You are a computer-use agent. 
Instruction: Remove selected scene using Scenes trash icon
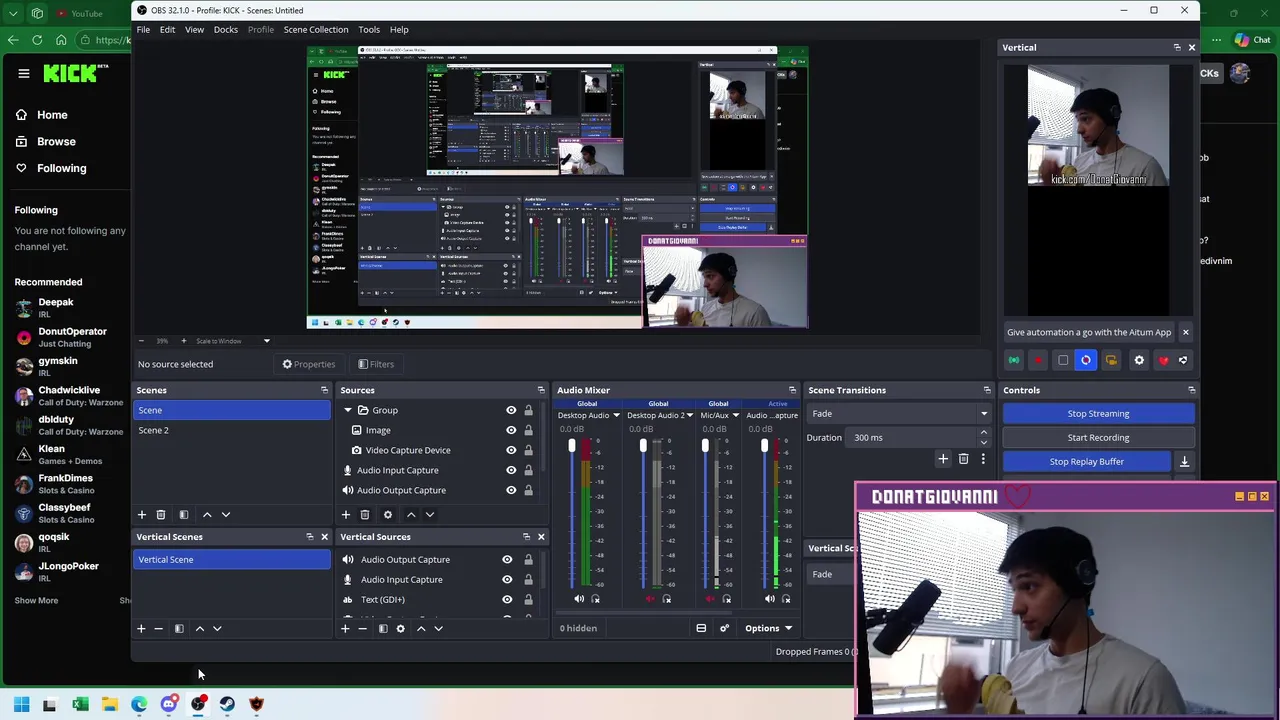160,514
